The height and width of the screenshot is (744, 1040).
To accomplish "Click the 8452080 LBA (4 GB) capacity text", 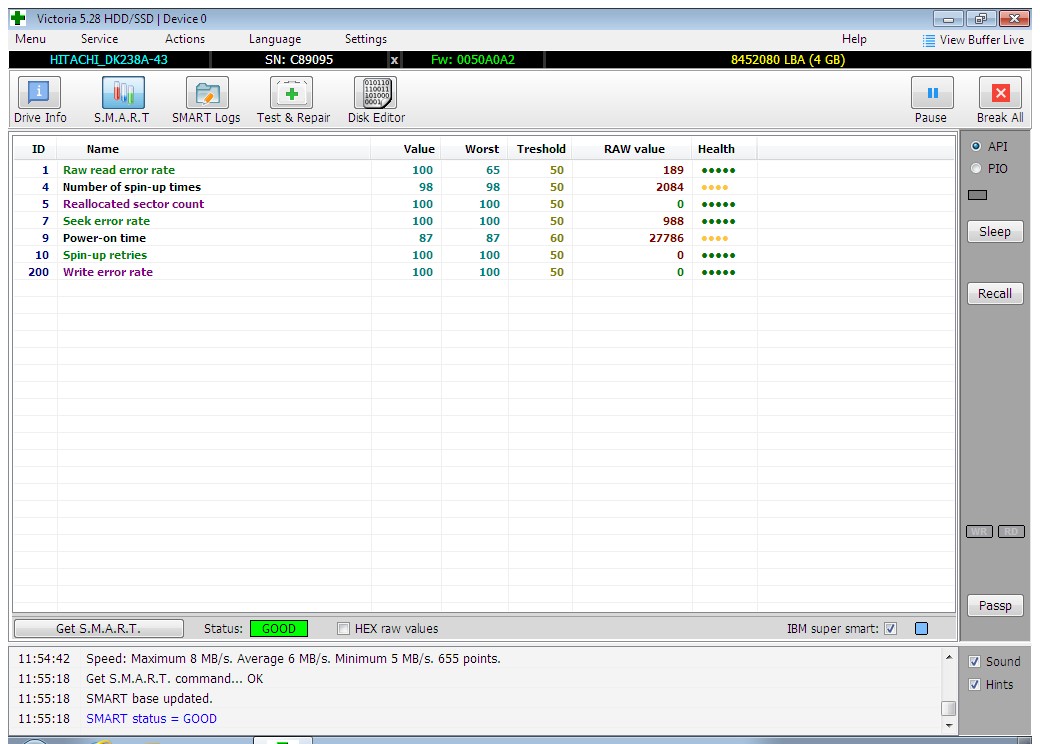I will (x=788, y=60).
